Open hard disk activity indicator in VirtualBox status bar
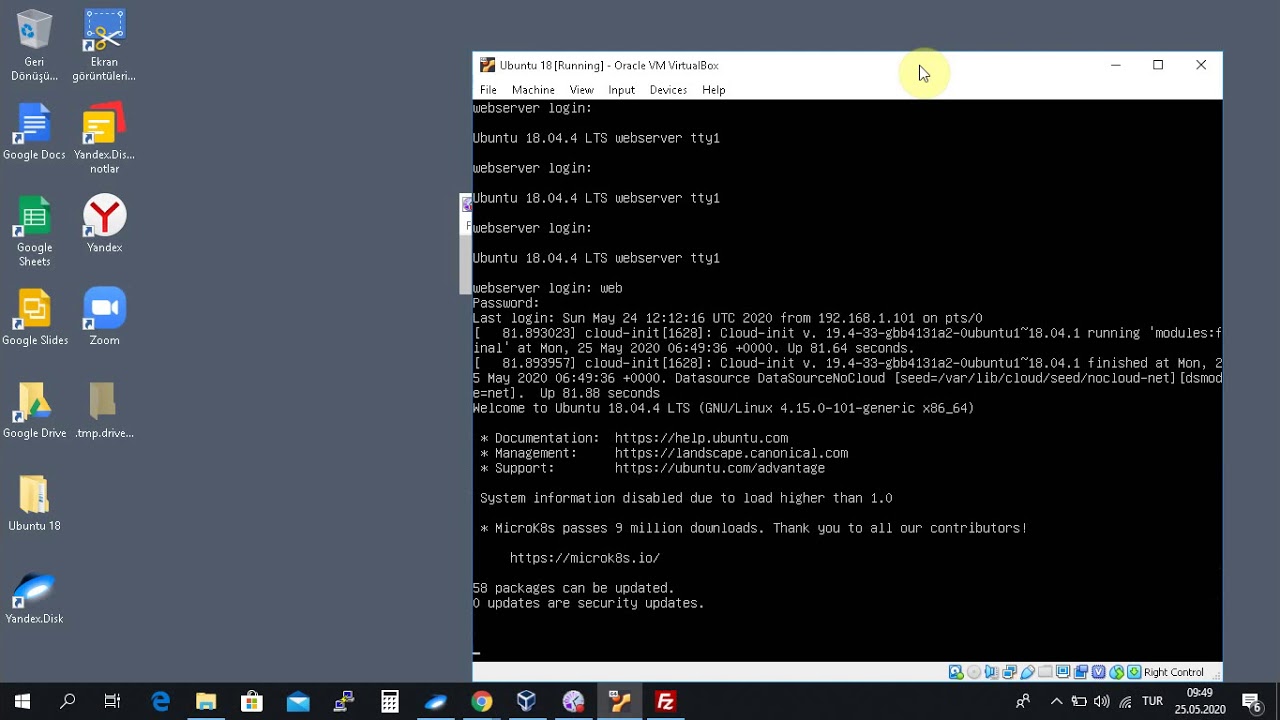 click(x=956, y=672)
